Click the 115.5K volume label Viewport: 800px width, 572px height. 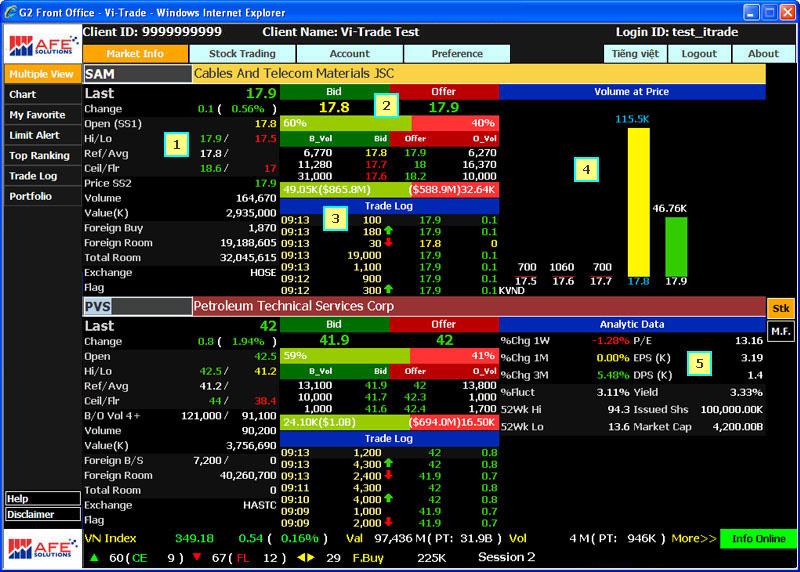point(632,119)
